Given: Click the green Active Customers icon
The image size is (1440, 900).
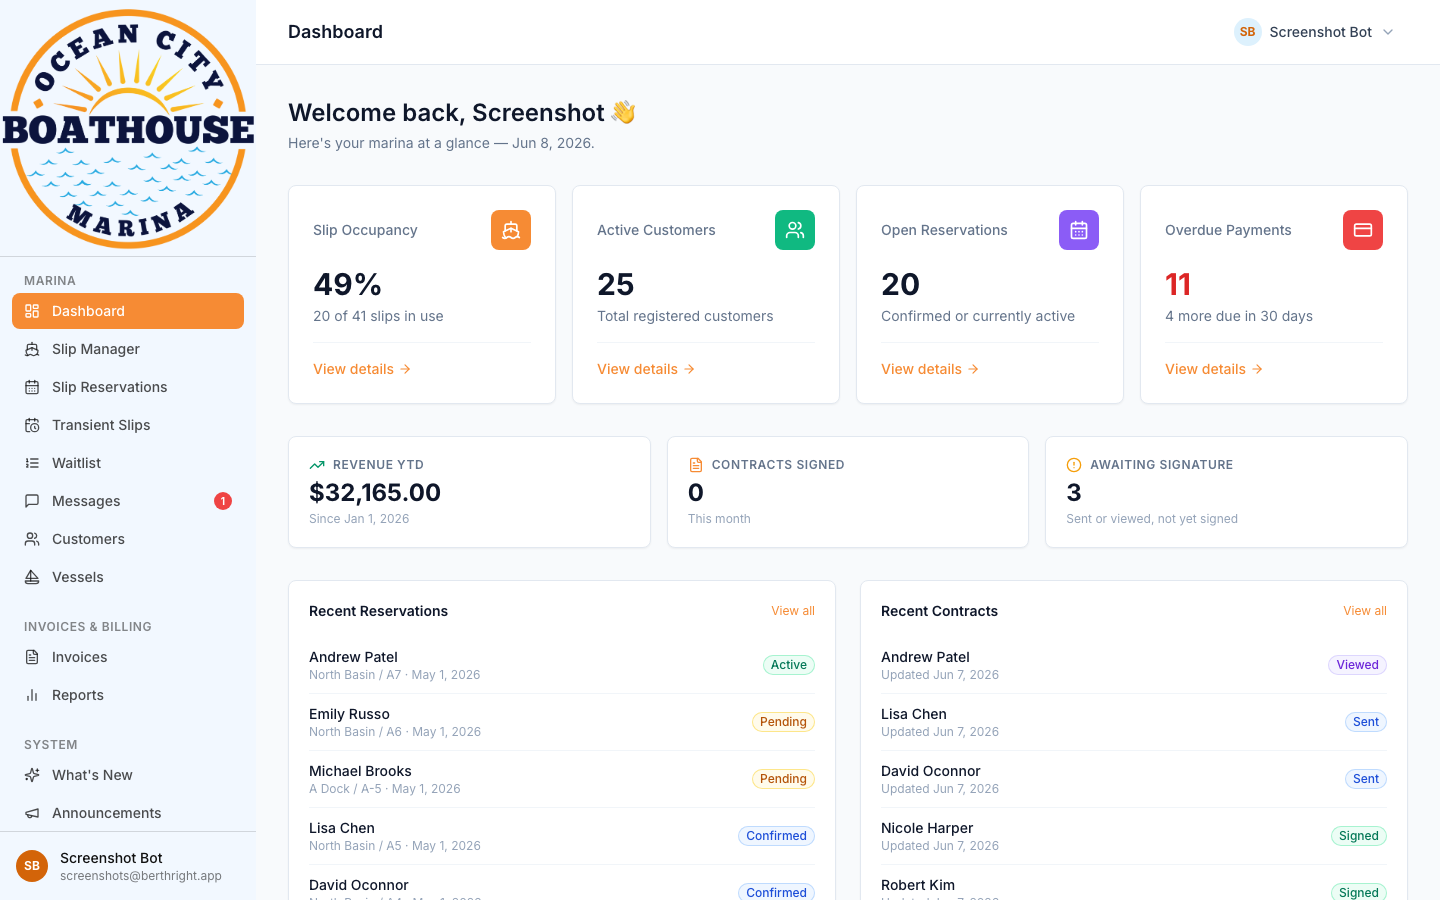Looking at the screenshot, I should 795,230.
